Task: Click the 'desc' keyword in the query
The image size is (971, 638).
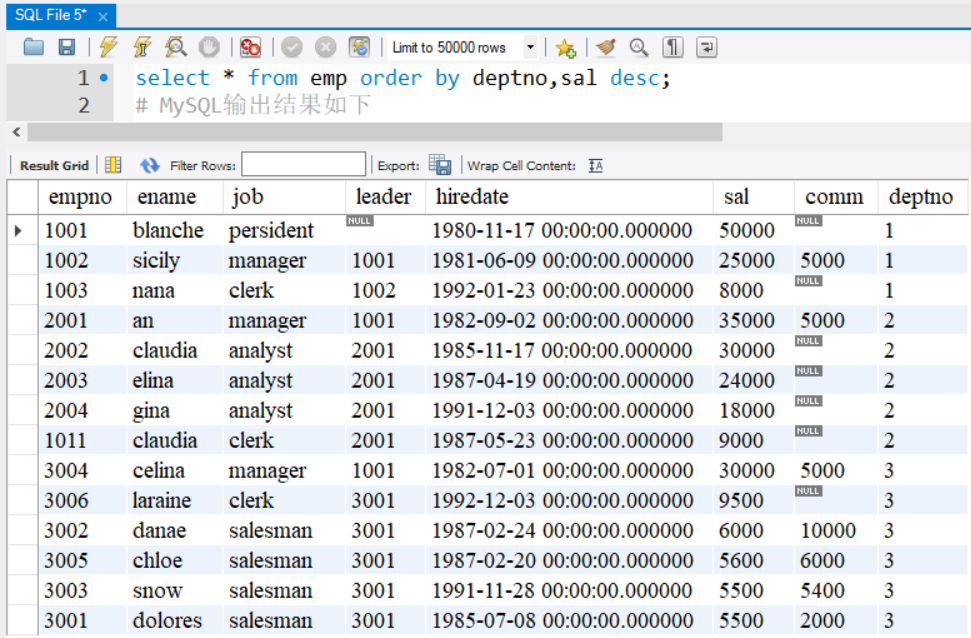Action: [634, 78]
